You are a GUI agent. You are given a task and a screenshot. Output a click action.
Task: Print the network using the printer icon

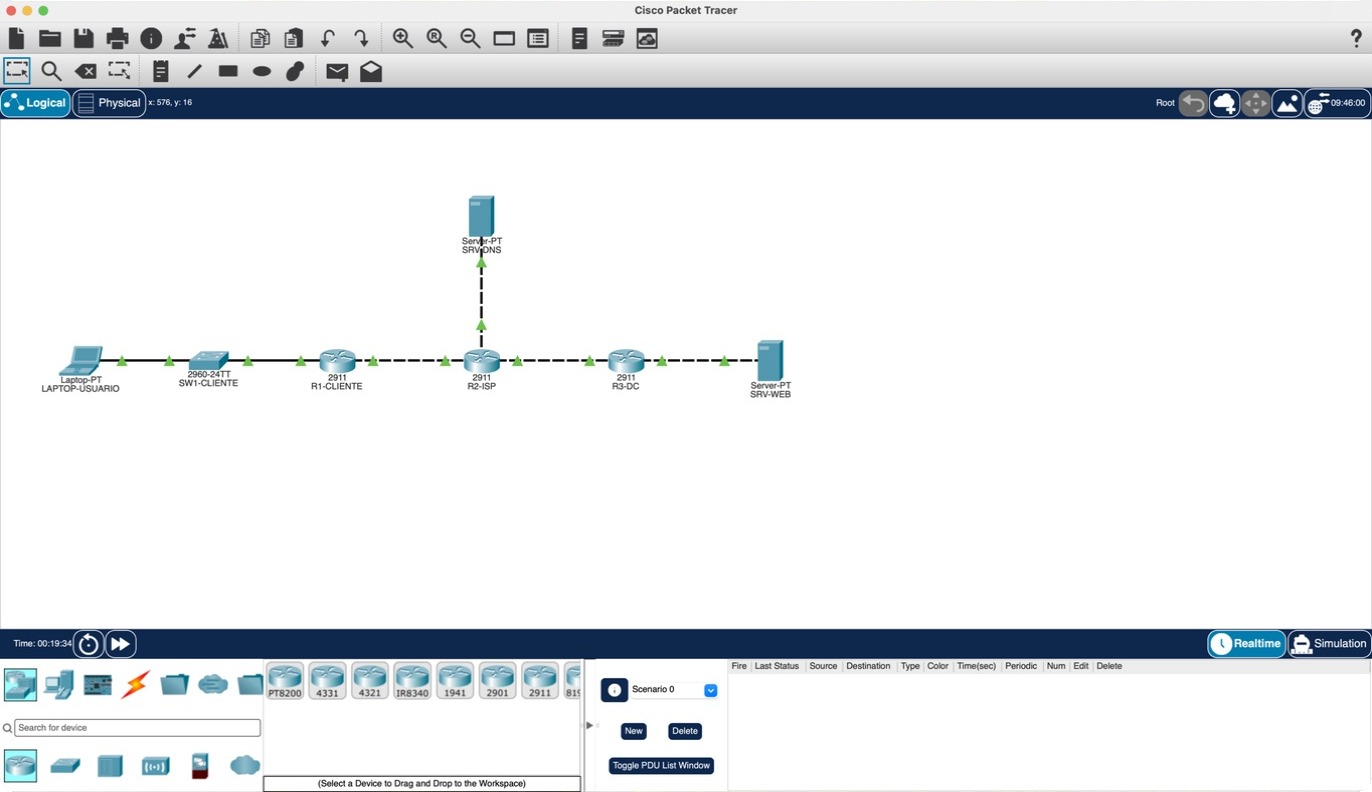point(117,39)
